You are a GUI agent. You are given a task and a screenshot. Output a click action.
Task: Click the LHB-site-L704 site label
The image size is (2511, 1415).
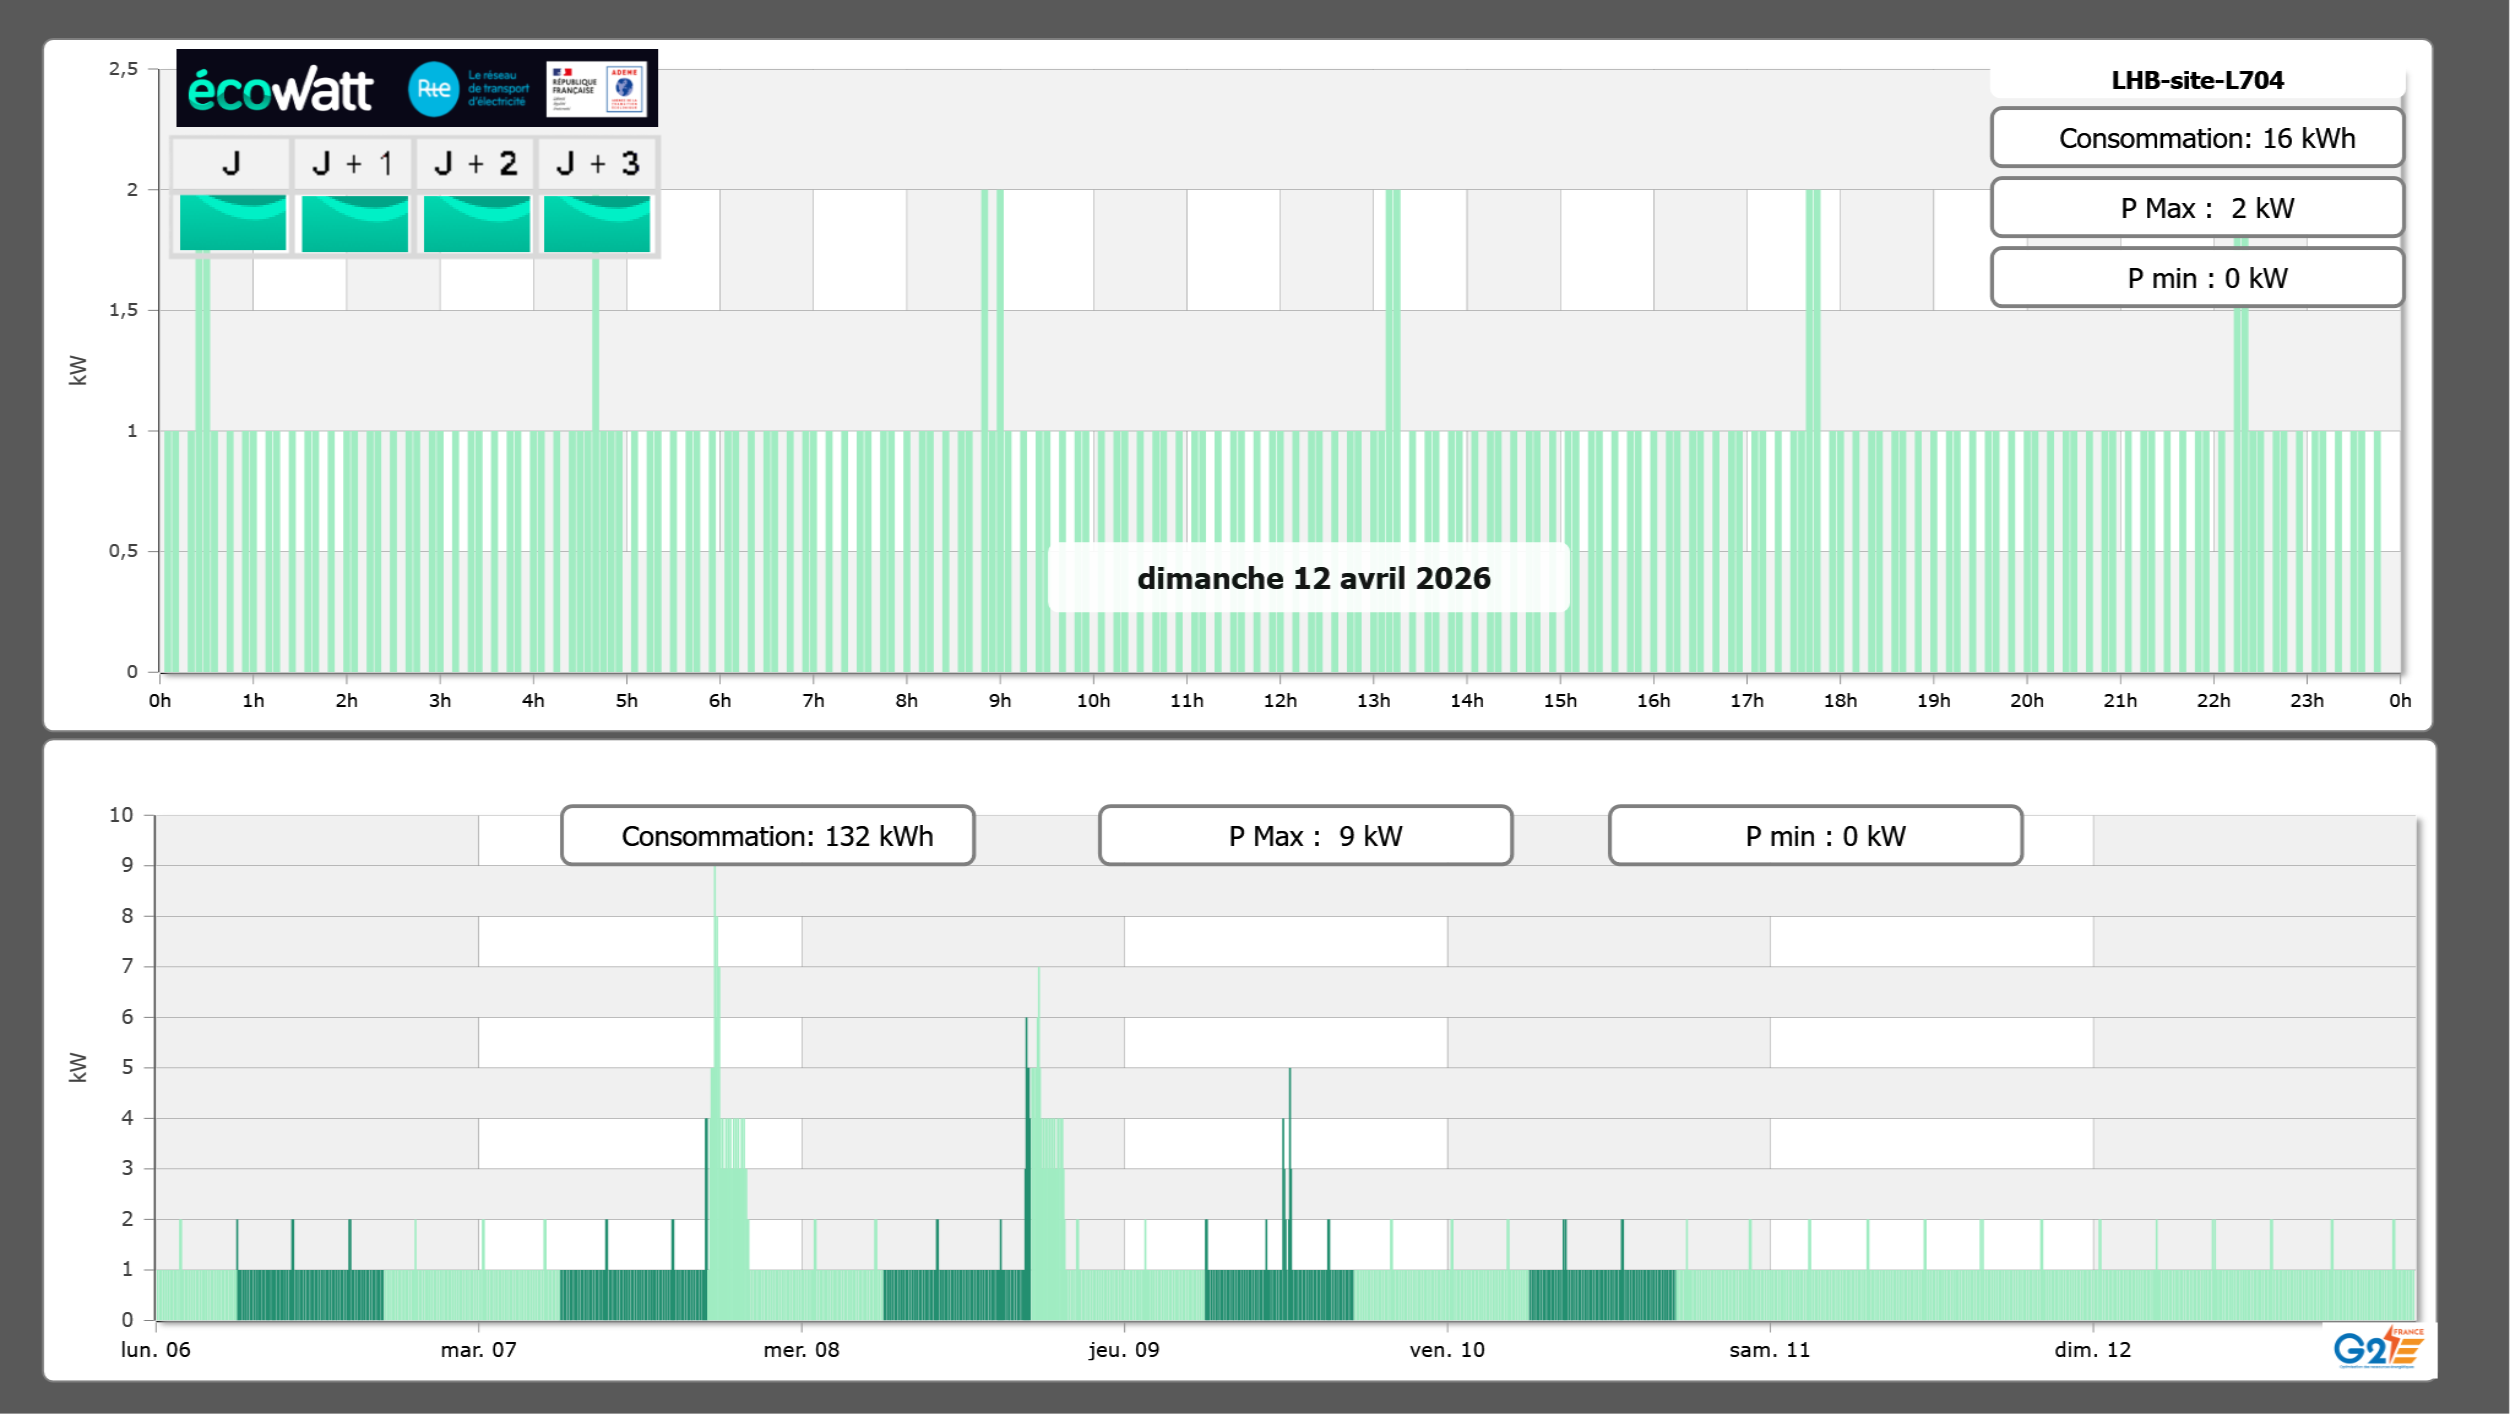click(2196, 80)
